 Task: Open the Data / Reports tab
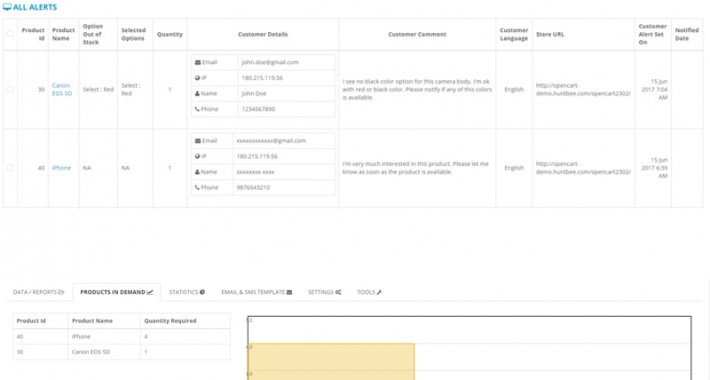tap(38, 292)
